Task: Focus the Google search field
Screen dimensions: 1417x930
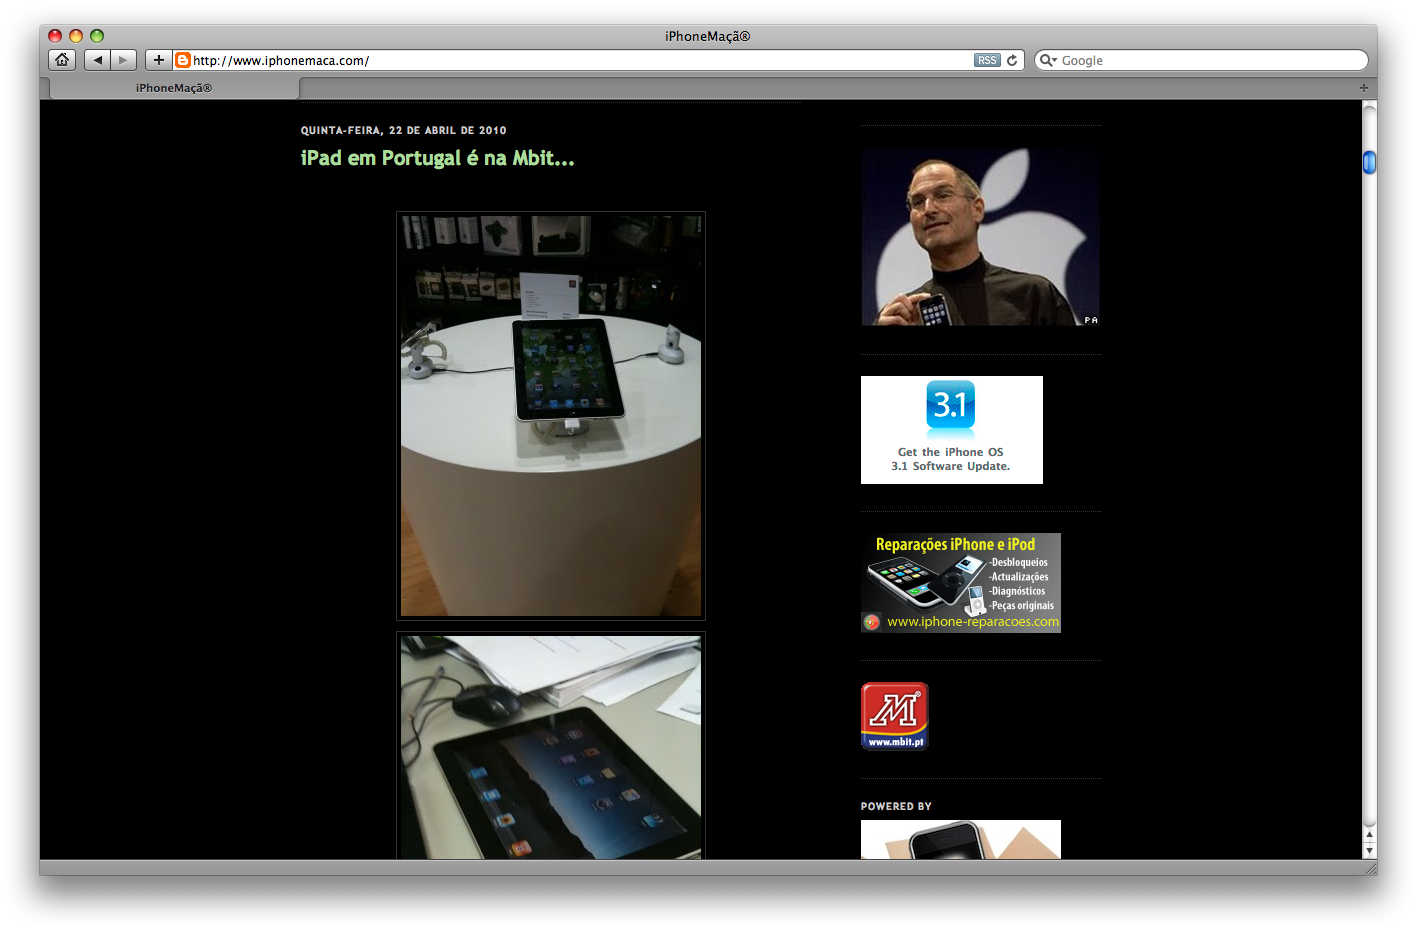Action: pyautogui.click(x=1201, y=60)
